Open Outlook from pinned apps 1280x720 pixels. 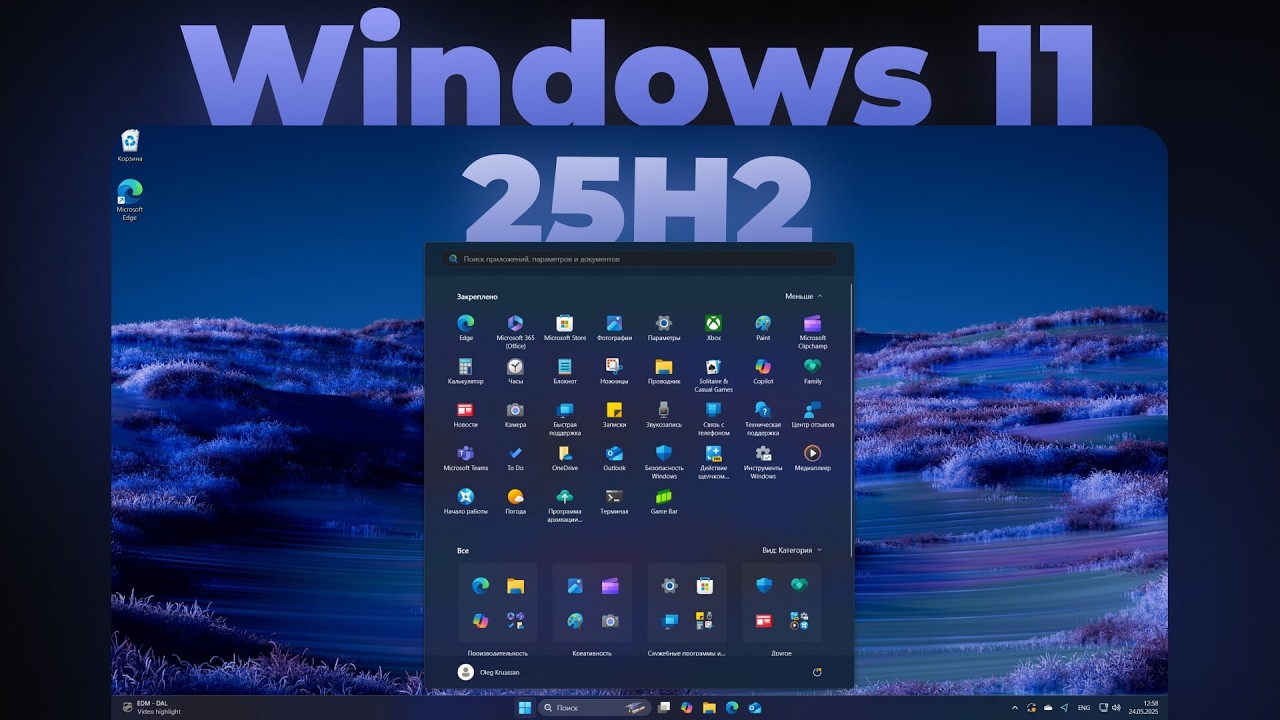point(614,458)
